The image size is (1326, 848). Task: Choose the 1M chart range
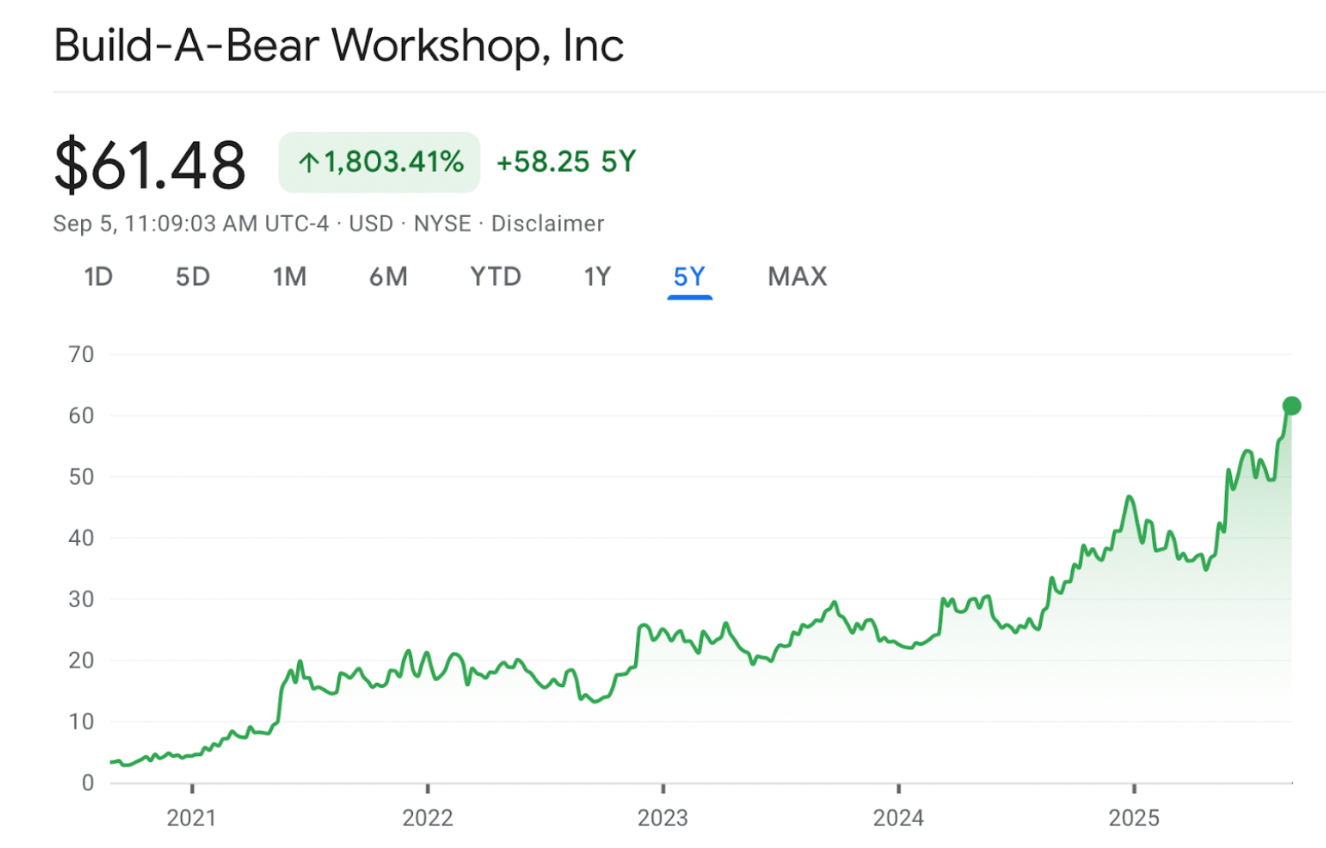tap(290, 276)
